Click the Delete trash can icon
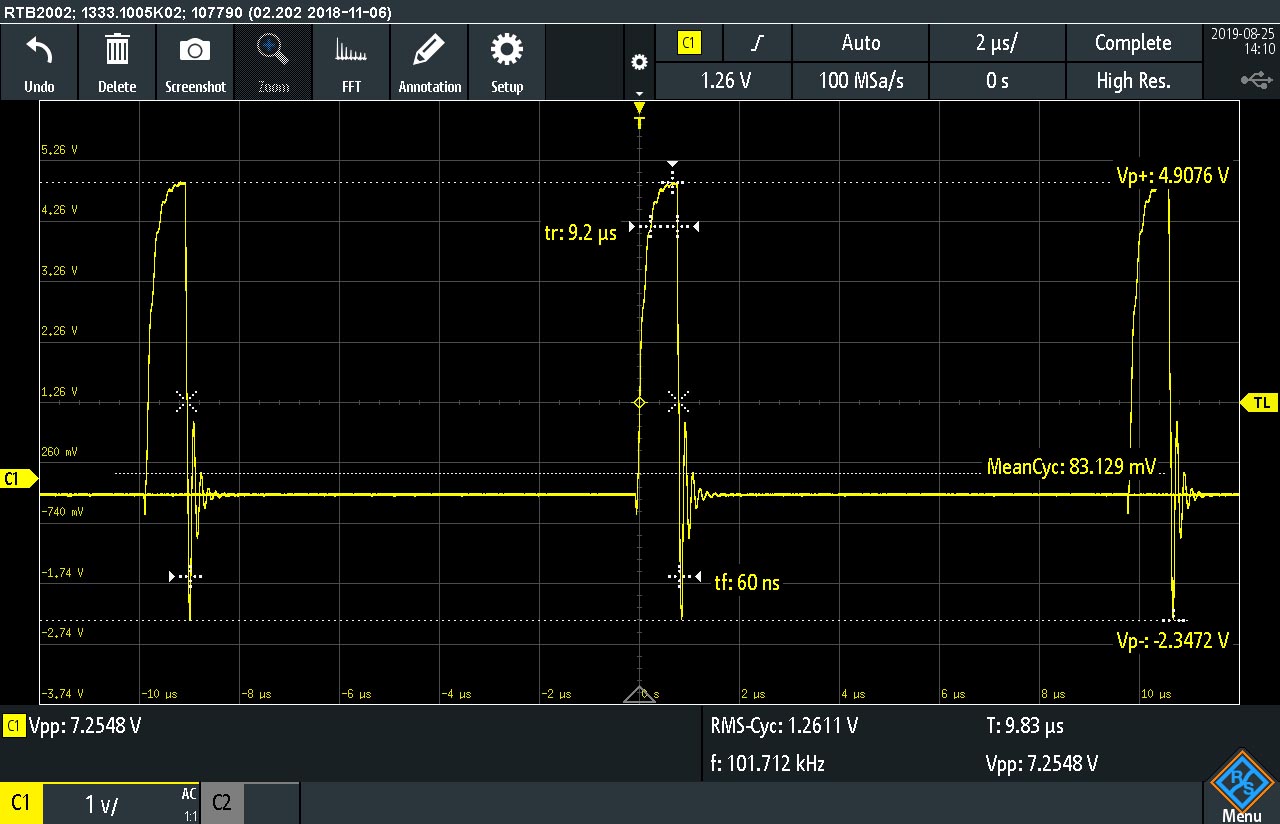 pos(117,50)
